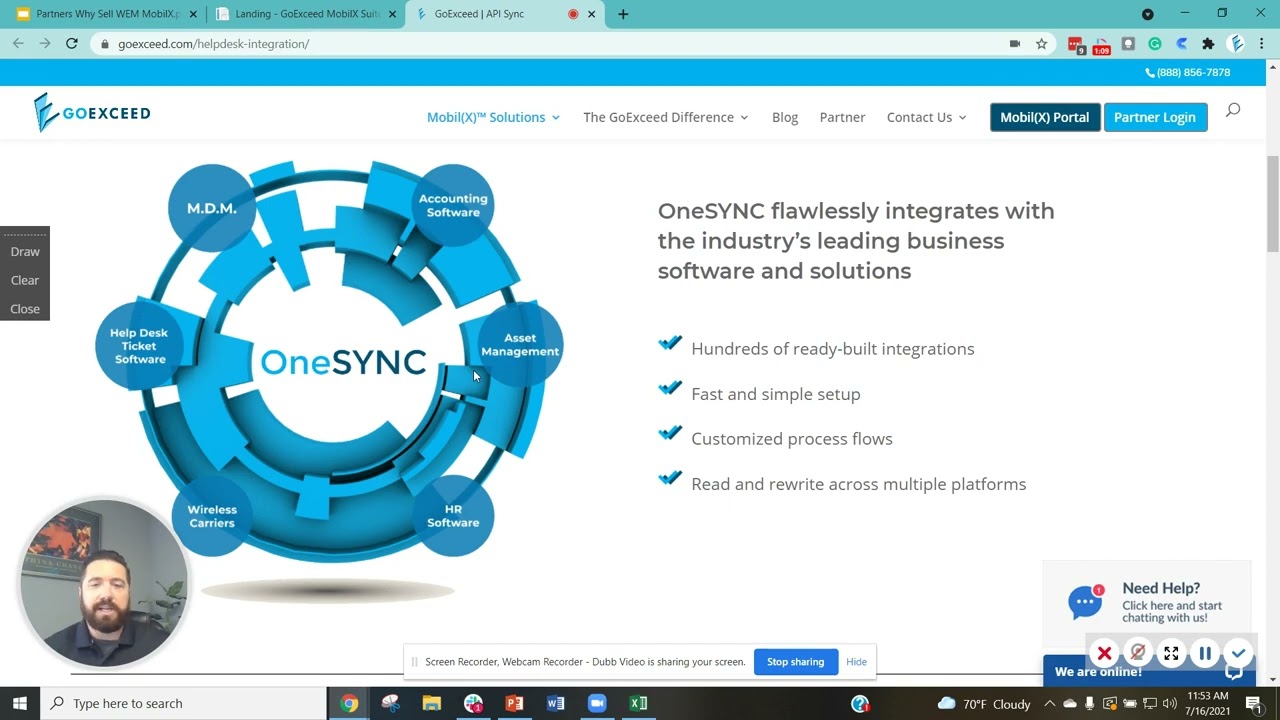The width and height of the screenshot is (1280, 720).
Task: Click the 70°F Cloudy weather widget
Action: click(x=985, y=704)
